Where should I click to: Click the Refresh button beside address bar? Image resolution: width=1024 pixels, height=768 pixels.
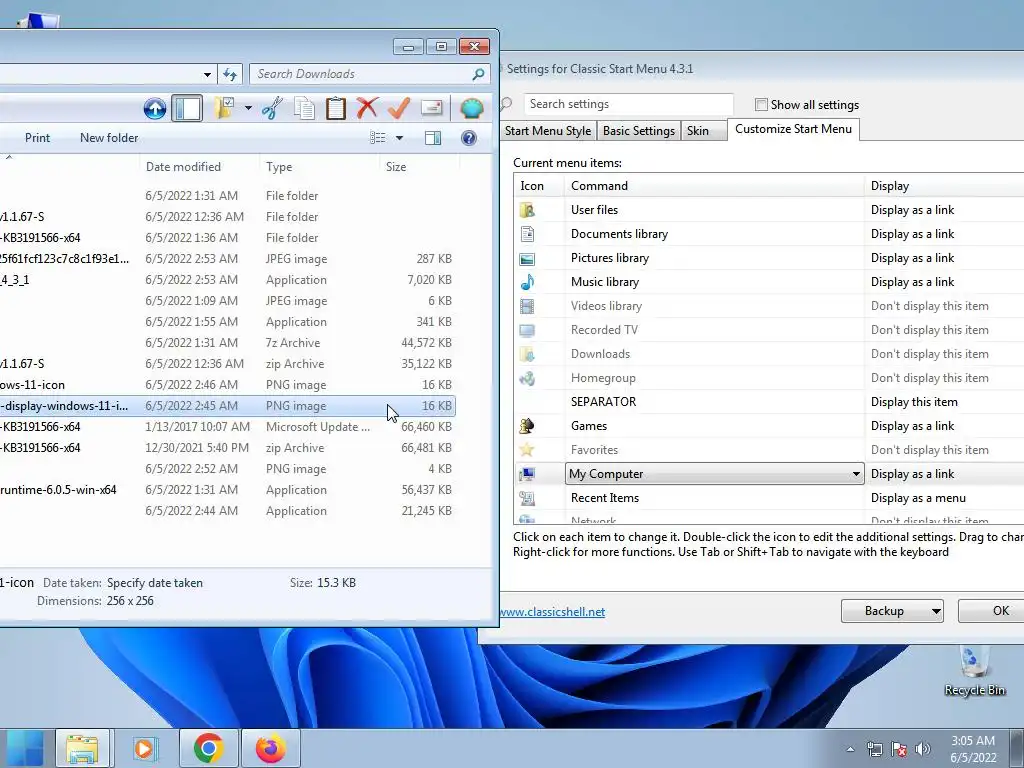click(x=230, y=74)
